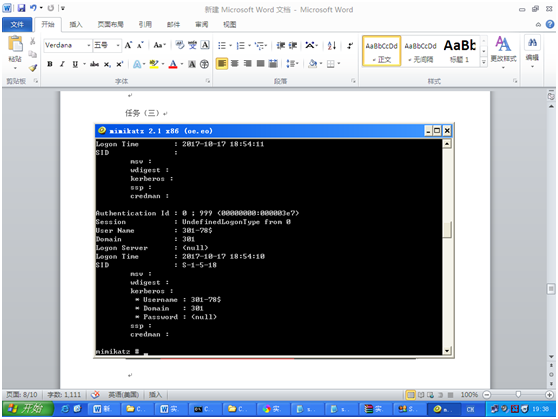558x419 pixels.
Task: Toggle Bold formatting
Action: coord(50,64)
